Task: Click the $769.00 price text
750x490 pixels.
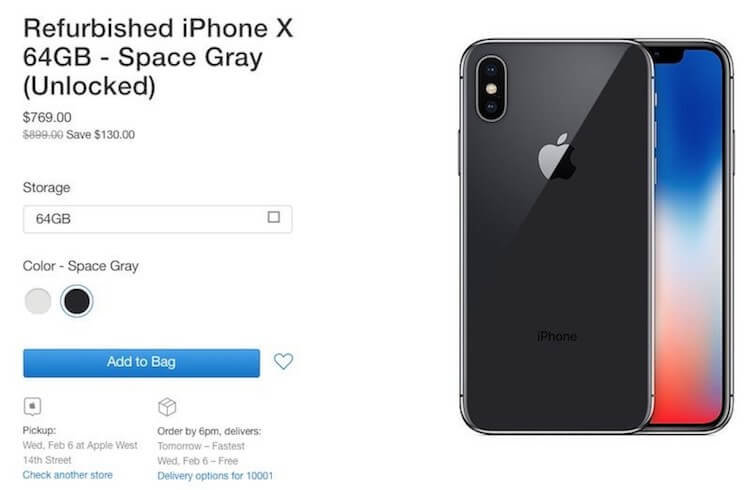Action: (x=47, y=117)
